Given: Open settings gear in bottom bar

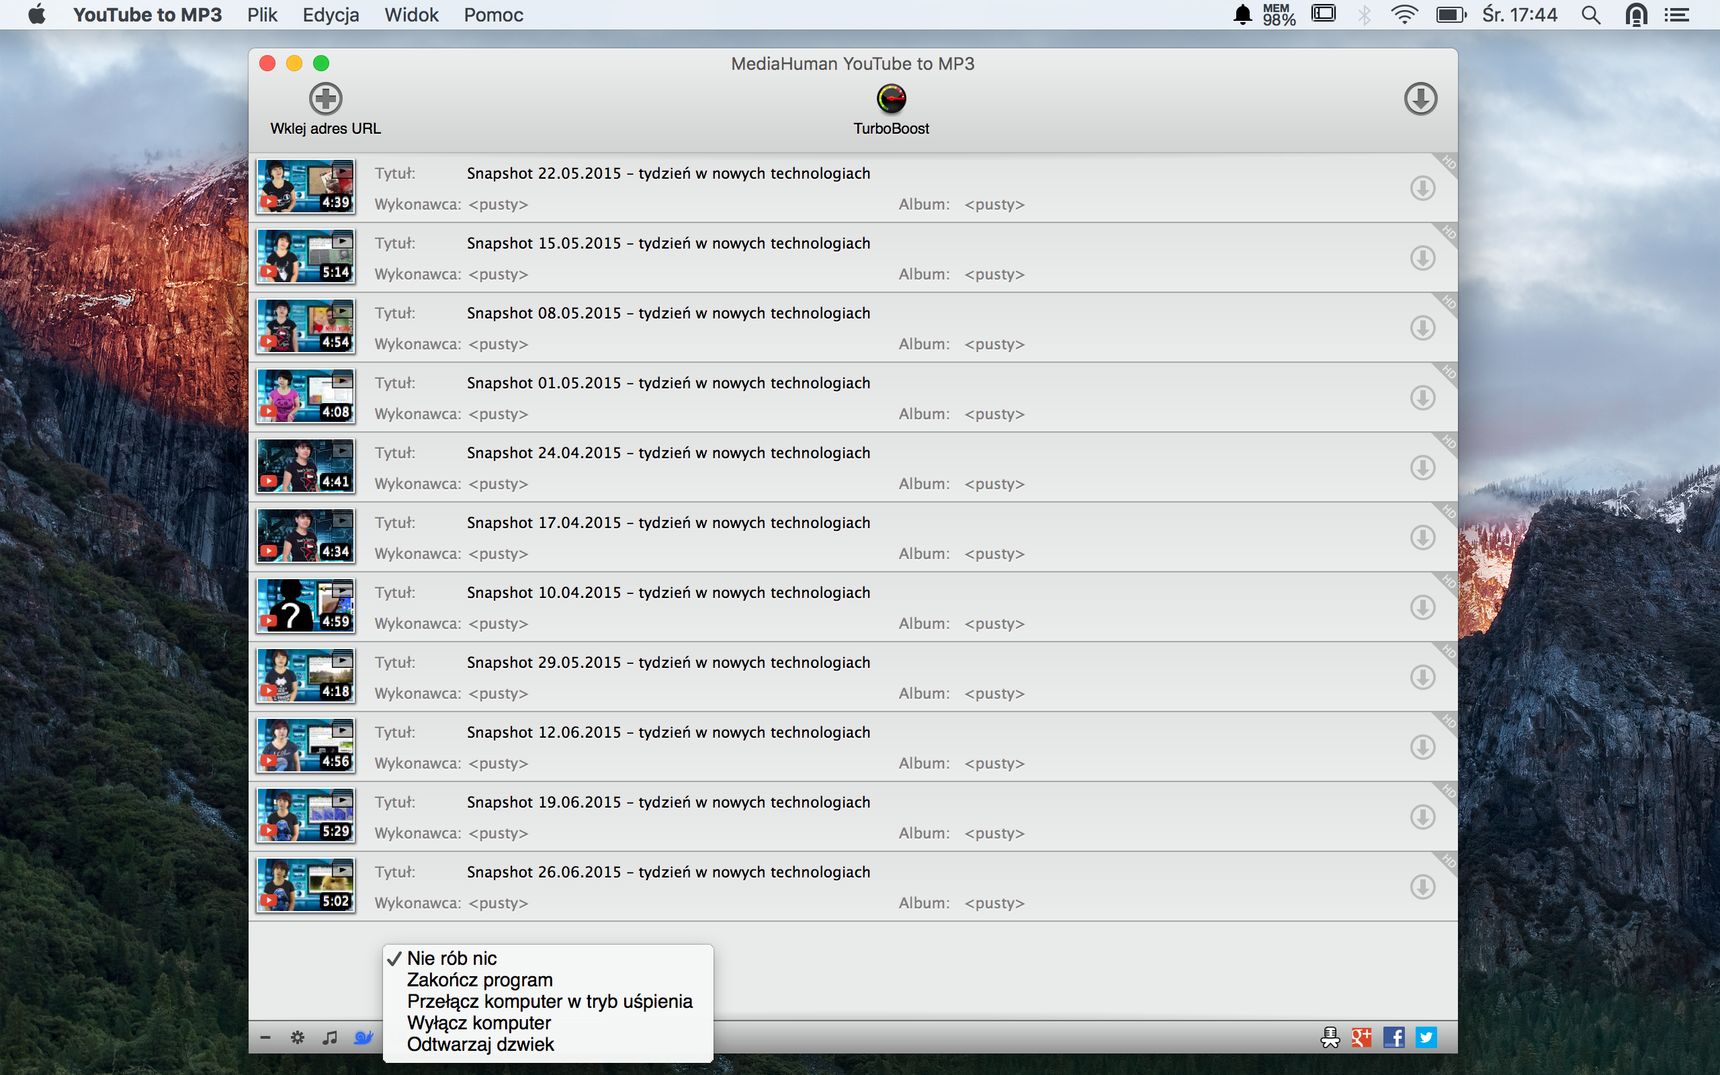Looking at the screenshot, I should click(298, 1038).
